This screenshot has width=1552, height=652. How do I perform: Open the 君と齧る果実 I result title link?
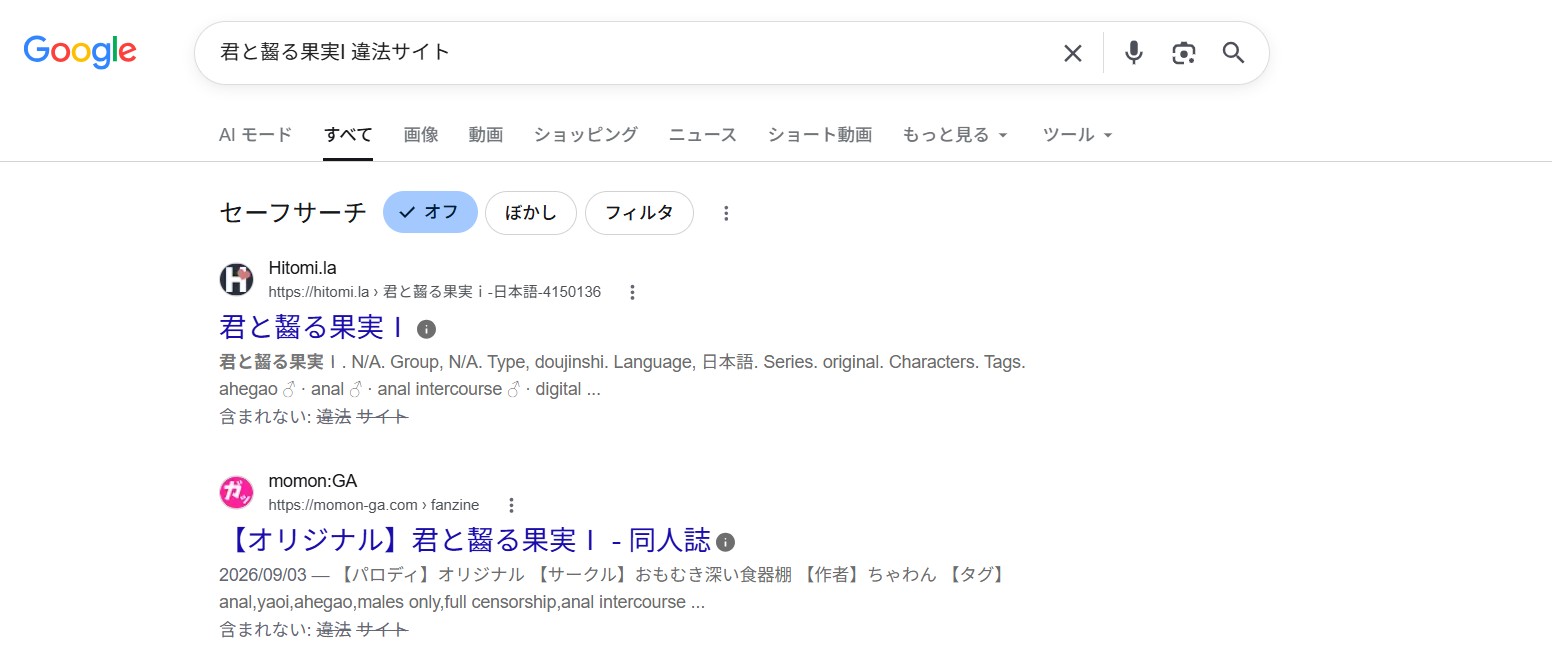[x=312, y=328]
